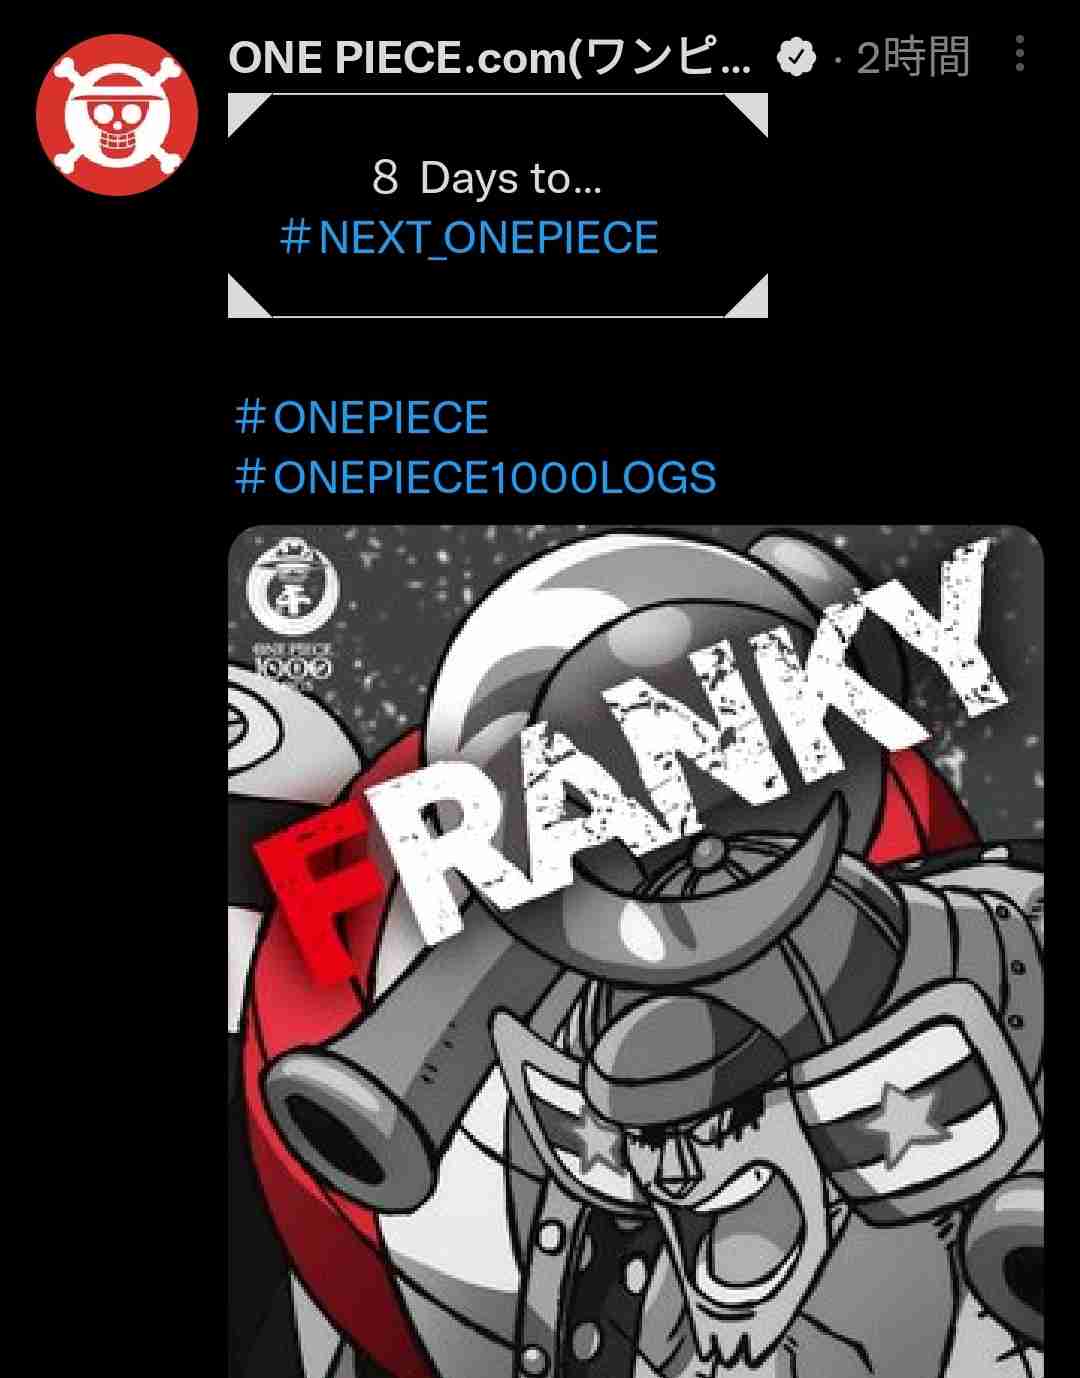Open the Franky artwork image

tap(636, 951)
